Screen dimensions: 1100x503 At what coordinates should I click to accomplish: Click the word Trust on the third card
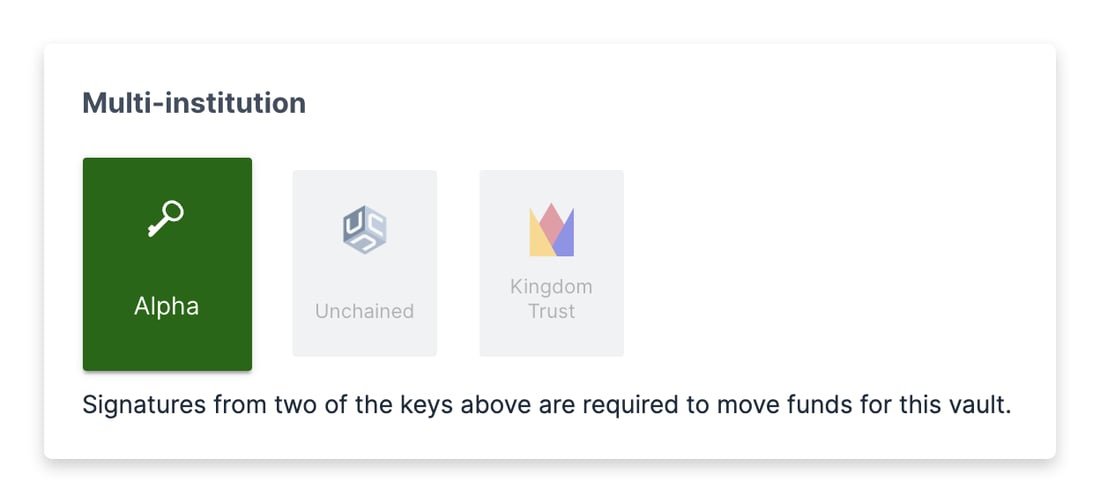click(x=551, y=311)
